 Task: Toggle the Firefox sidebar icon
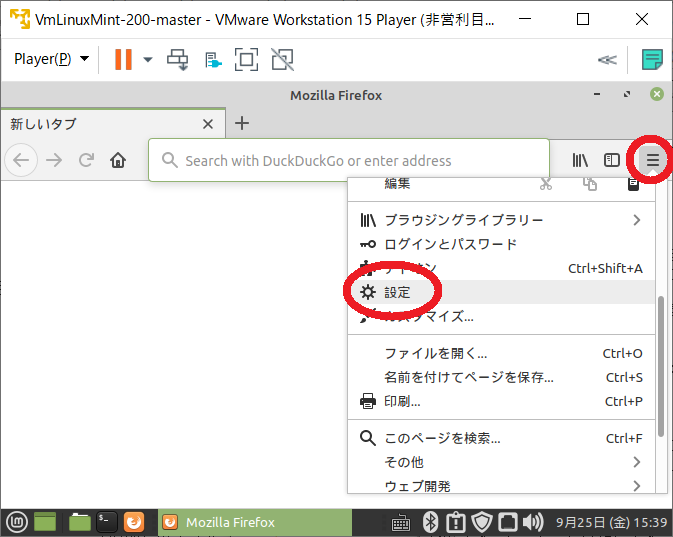click(x=612, y=160)
